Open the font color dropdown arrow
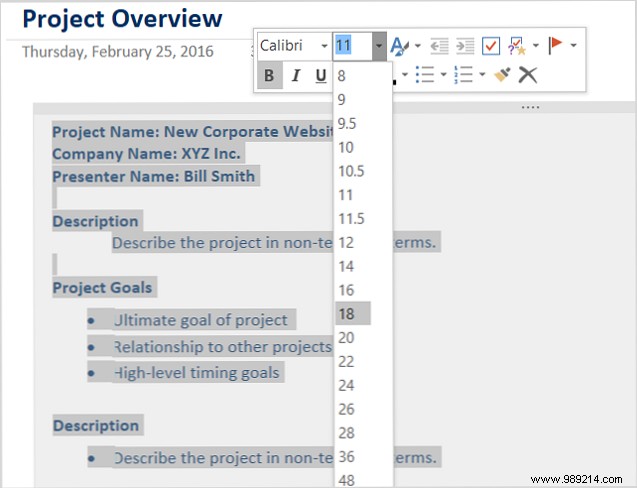637x488 pixels. tap(405, 74)
